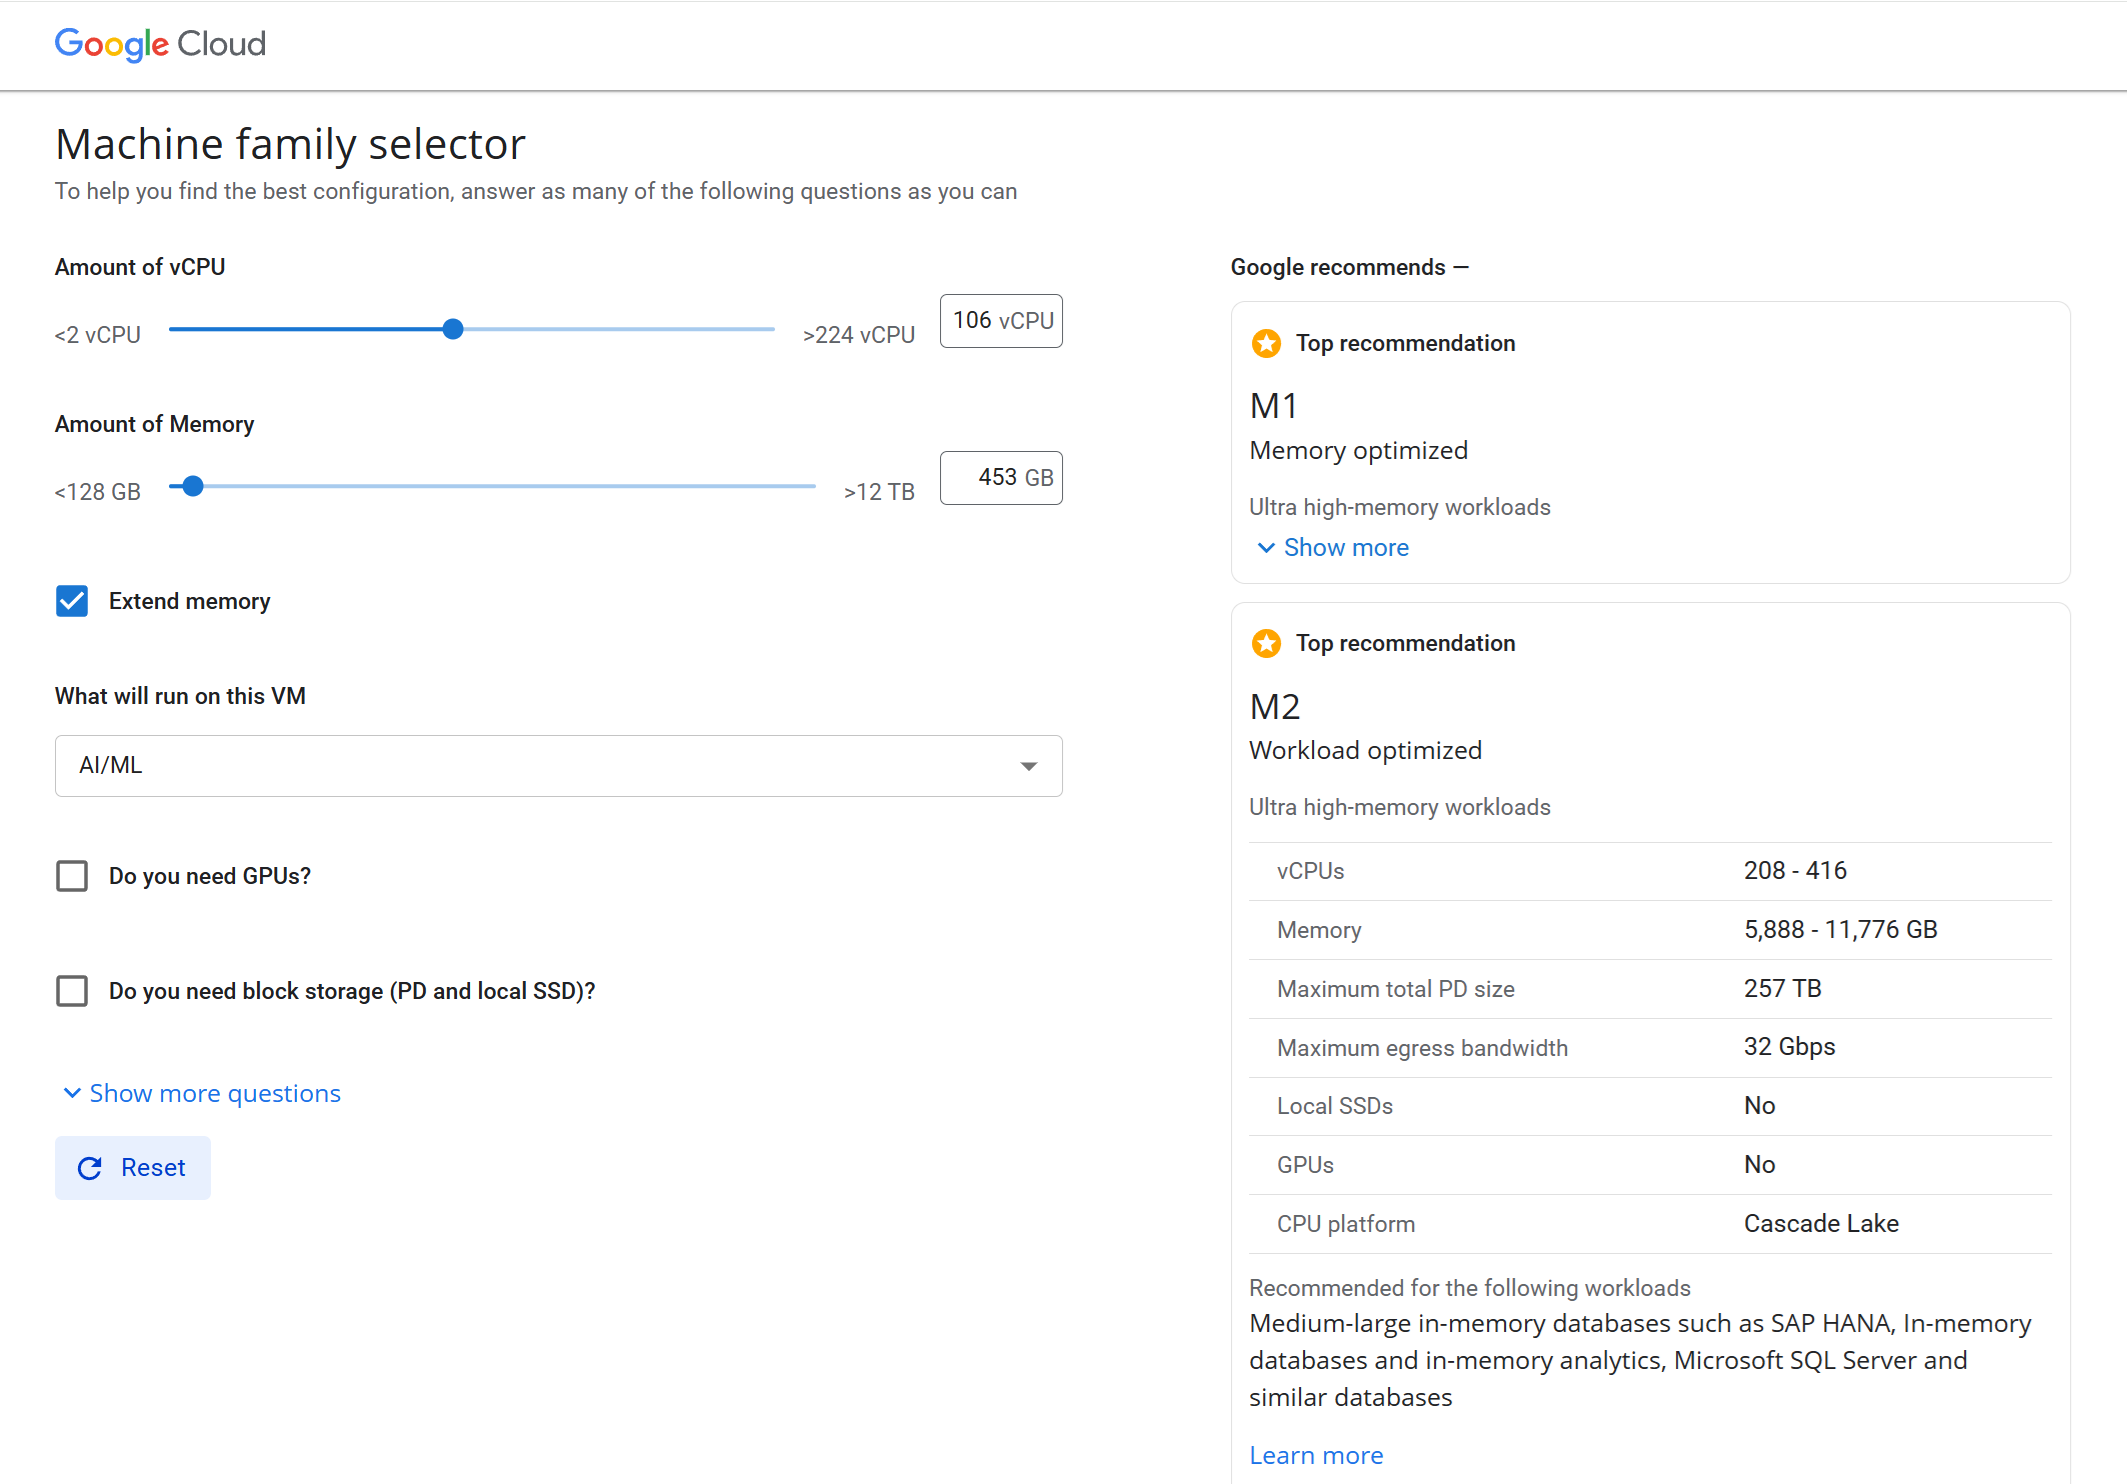Click the star icon on M2 recommendation

click(x=1266, y=643)
